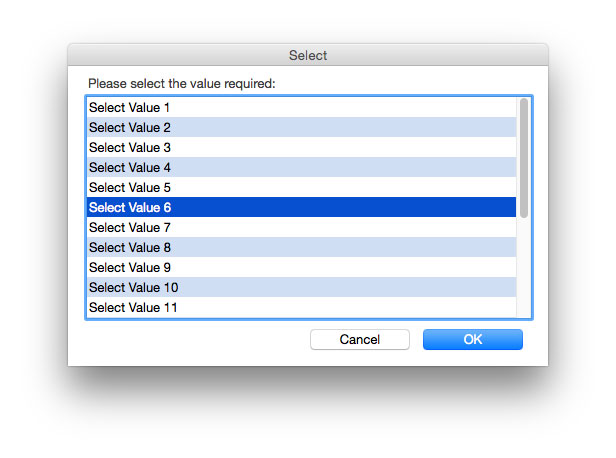Choose the Select Value 7 entry
616x458 pixels.
(301, 227)
